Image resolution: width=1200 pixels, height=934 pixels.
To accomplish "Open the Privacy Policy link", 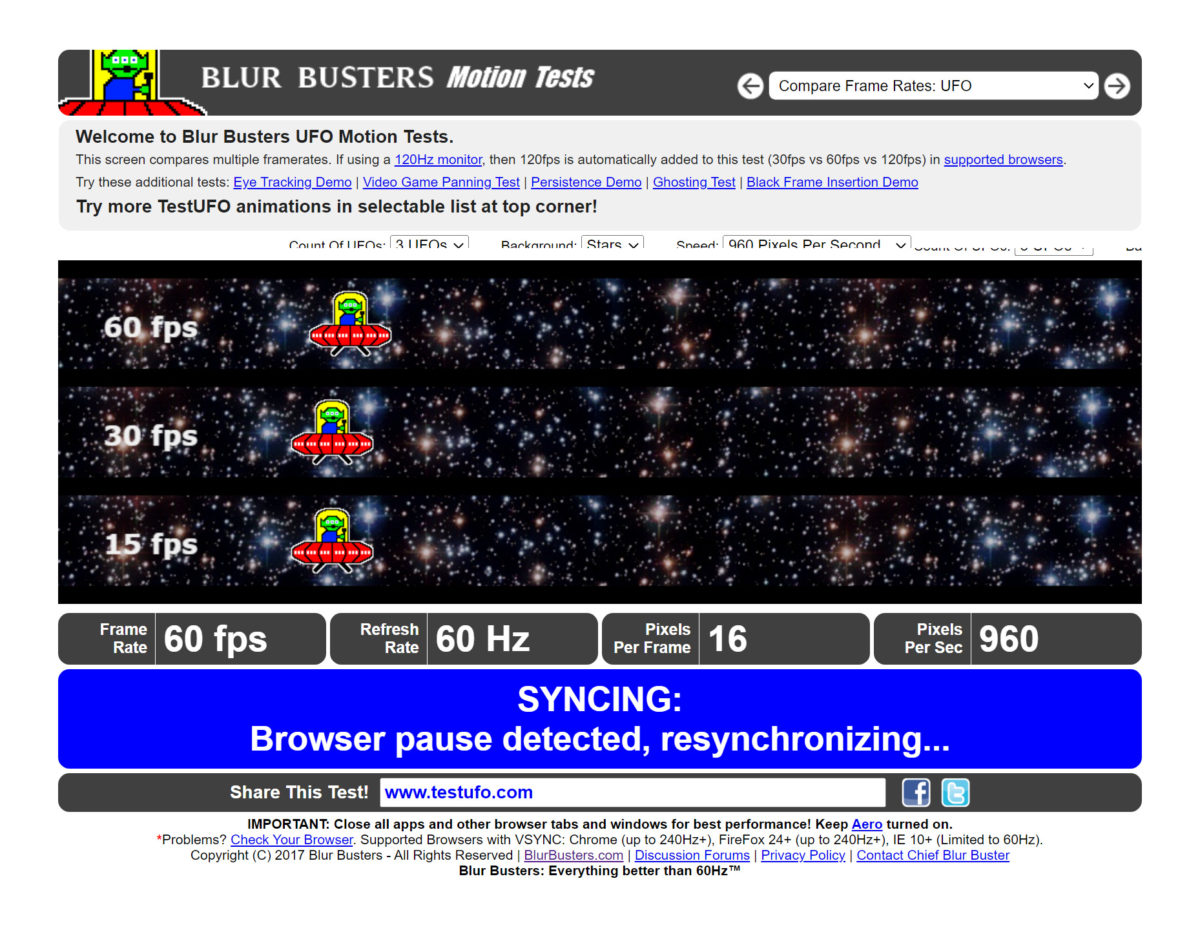I will point(803,855).
